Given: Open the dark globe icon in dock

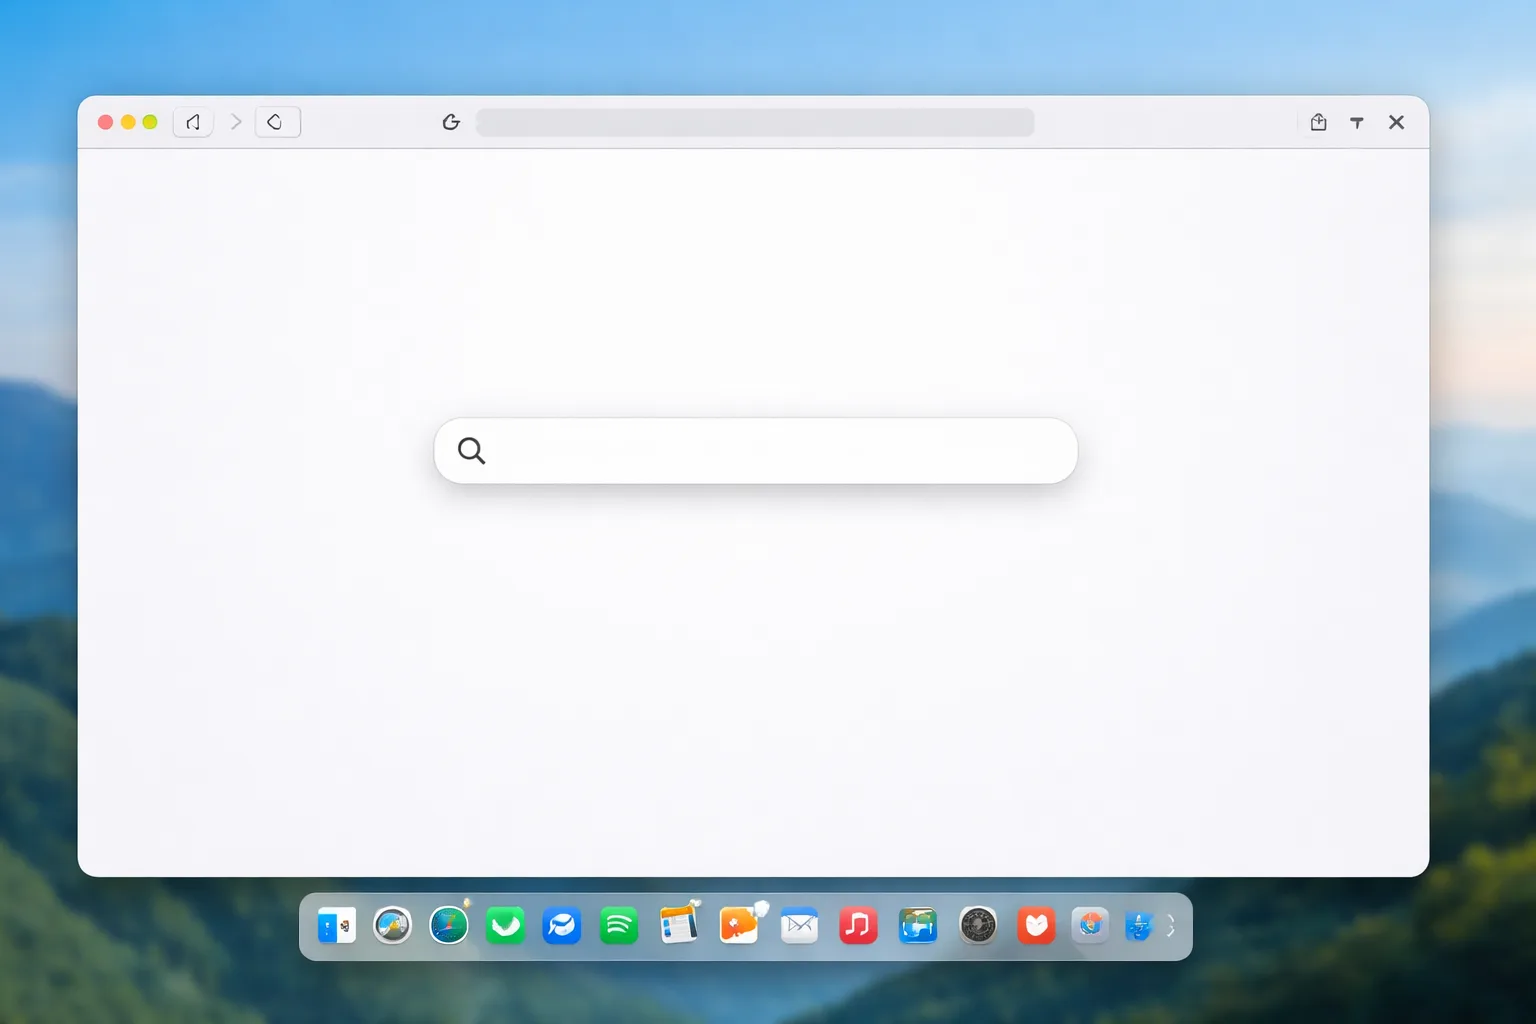Looking at the screenshot, I should (449, 925).
